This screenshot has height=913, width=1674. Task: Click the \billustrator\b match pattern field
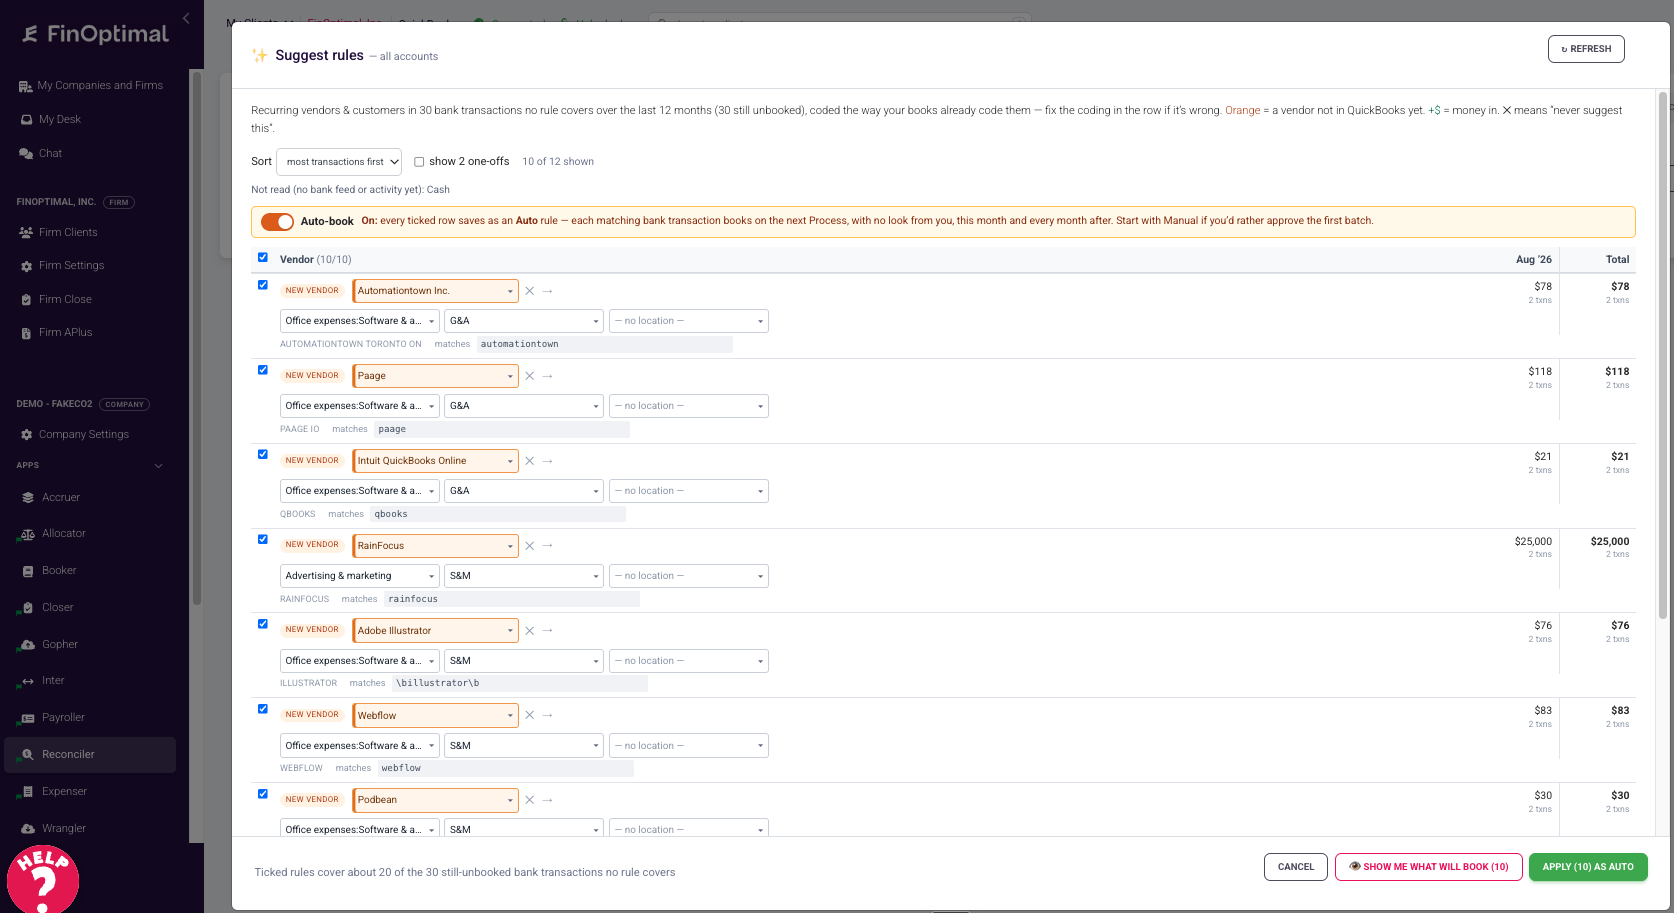click(x=520, y=683)
